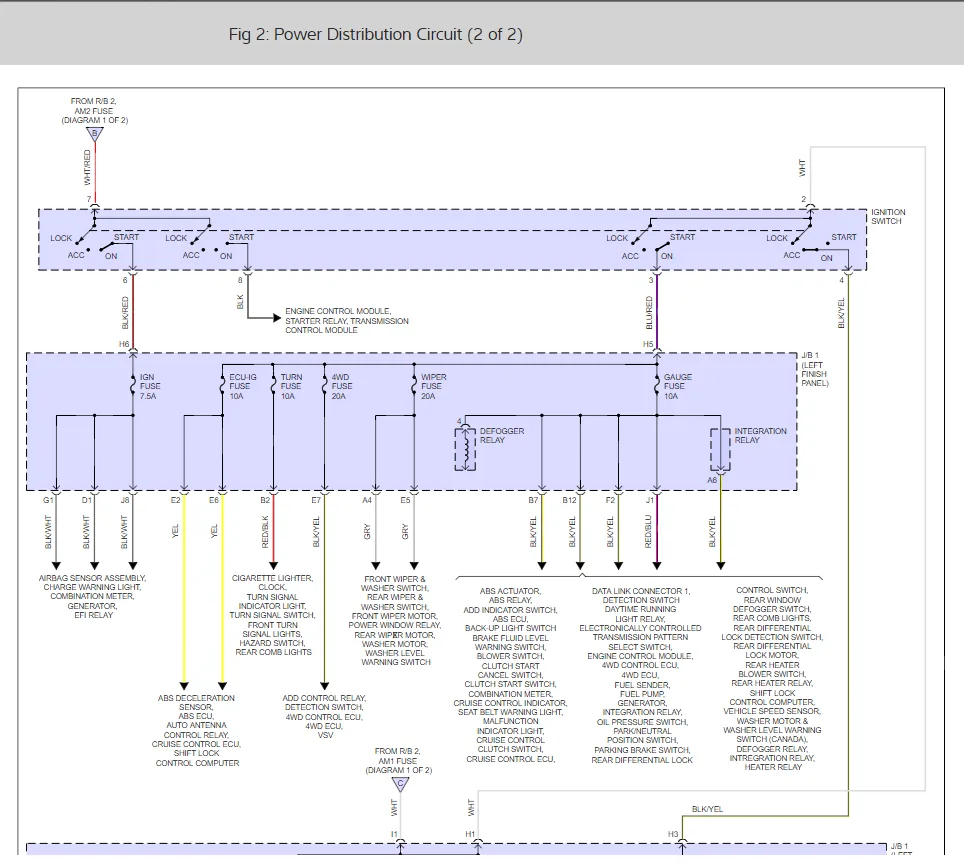Click the ECU-IG FUSE 10A label
Viewport: 964px width, 865px height.
(x=242, y=387)
